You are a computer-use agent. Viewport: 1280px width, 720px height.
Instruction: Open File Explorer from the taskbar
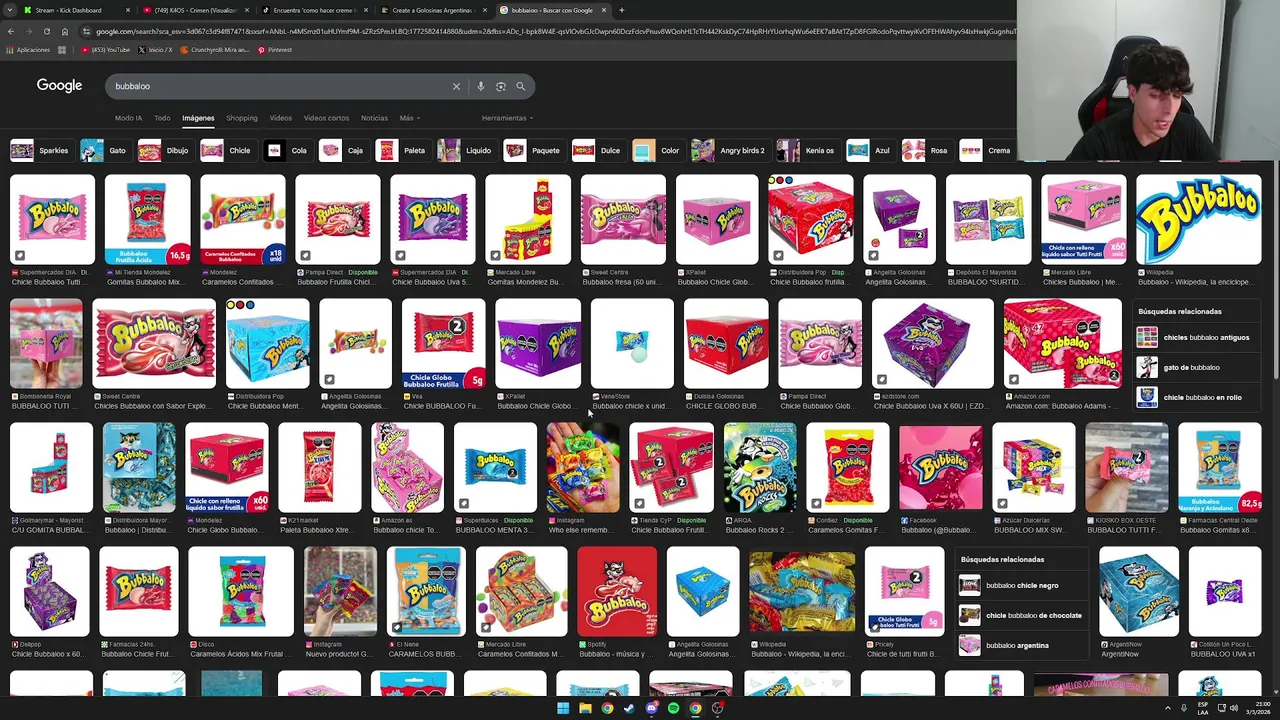(x=585, y=708)
